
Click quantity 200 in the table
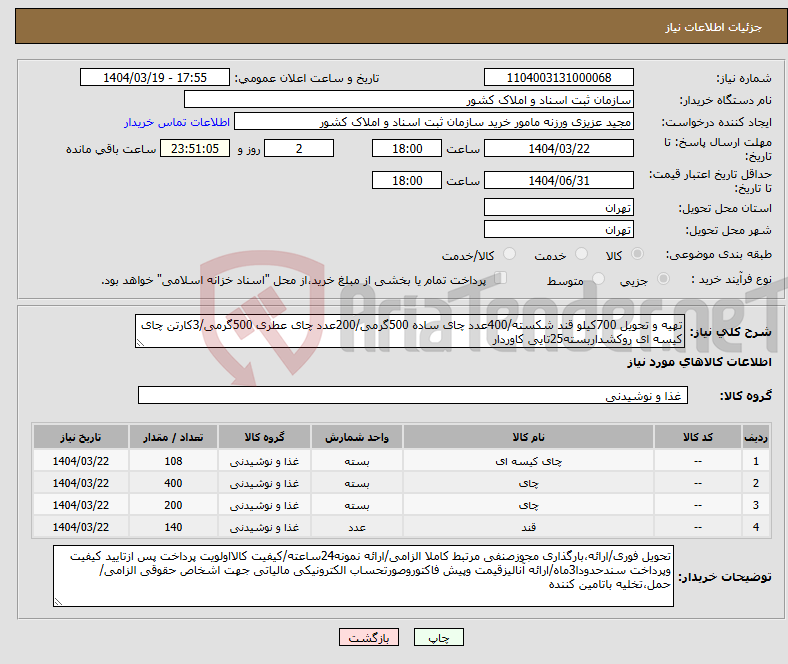[x=173, y=505]
